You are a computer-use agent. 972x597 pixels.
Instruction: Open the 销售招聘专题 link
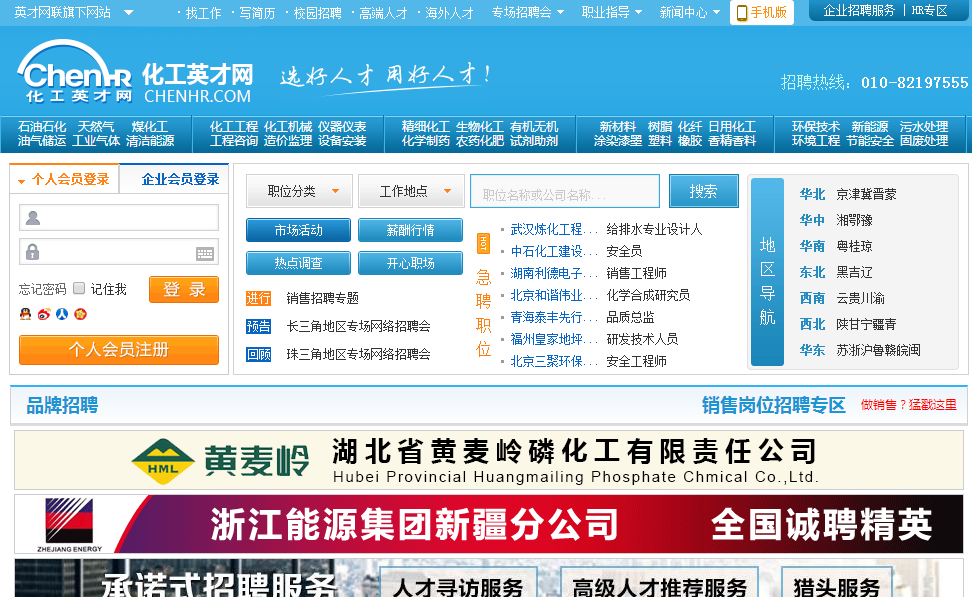point(322,298)
